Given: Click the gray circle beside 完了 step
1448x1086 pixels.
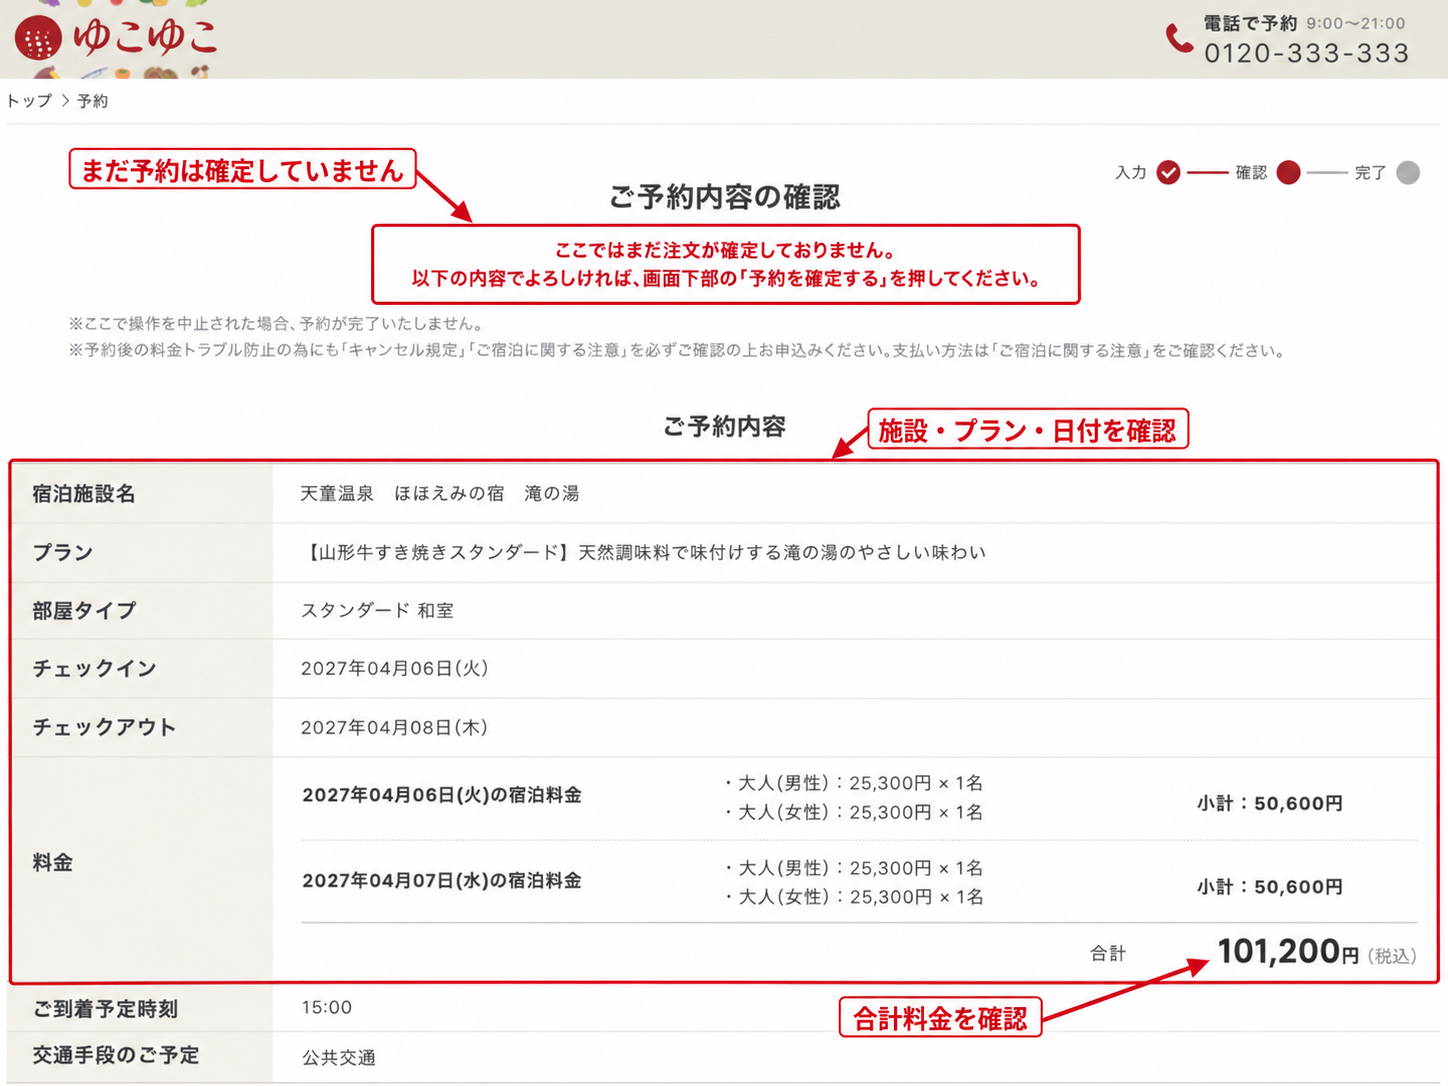Looking at the screenshot, I should click(1408, 173).
